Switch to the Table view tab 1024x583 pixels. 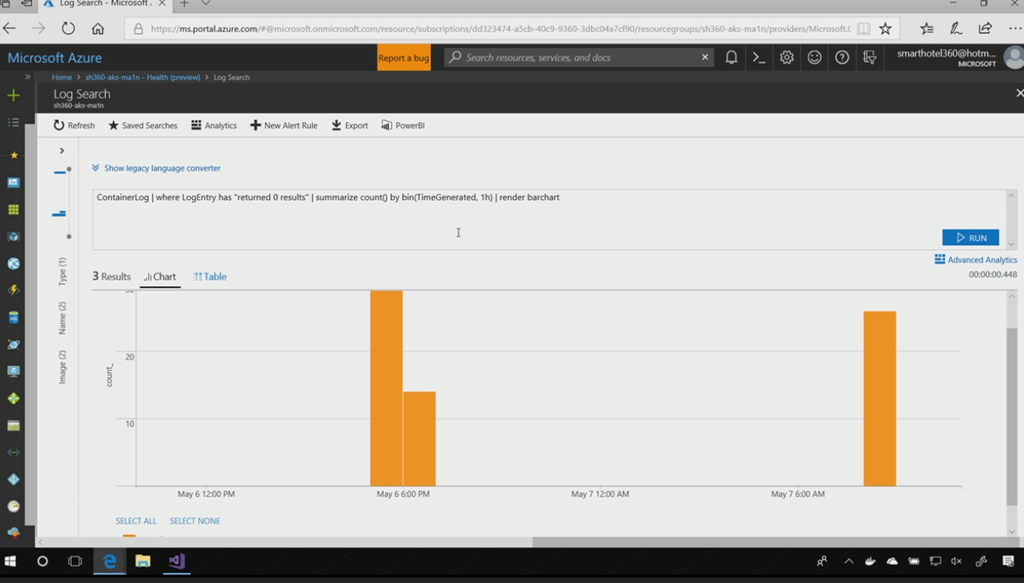point(211,277)
